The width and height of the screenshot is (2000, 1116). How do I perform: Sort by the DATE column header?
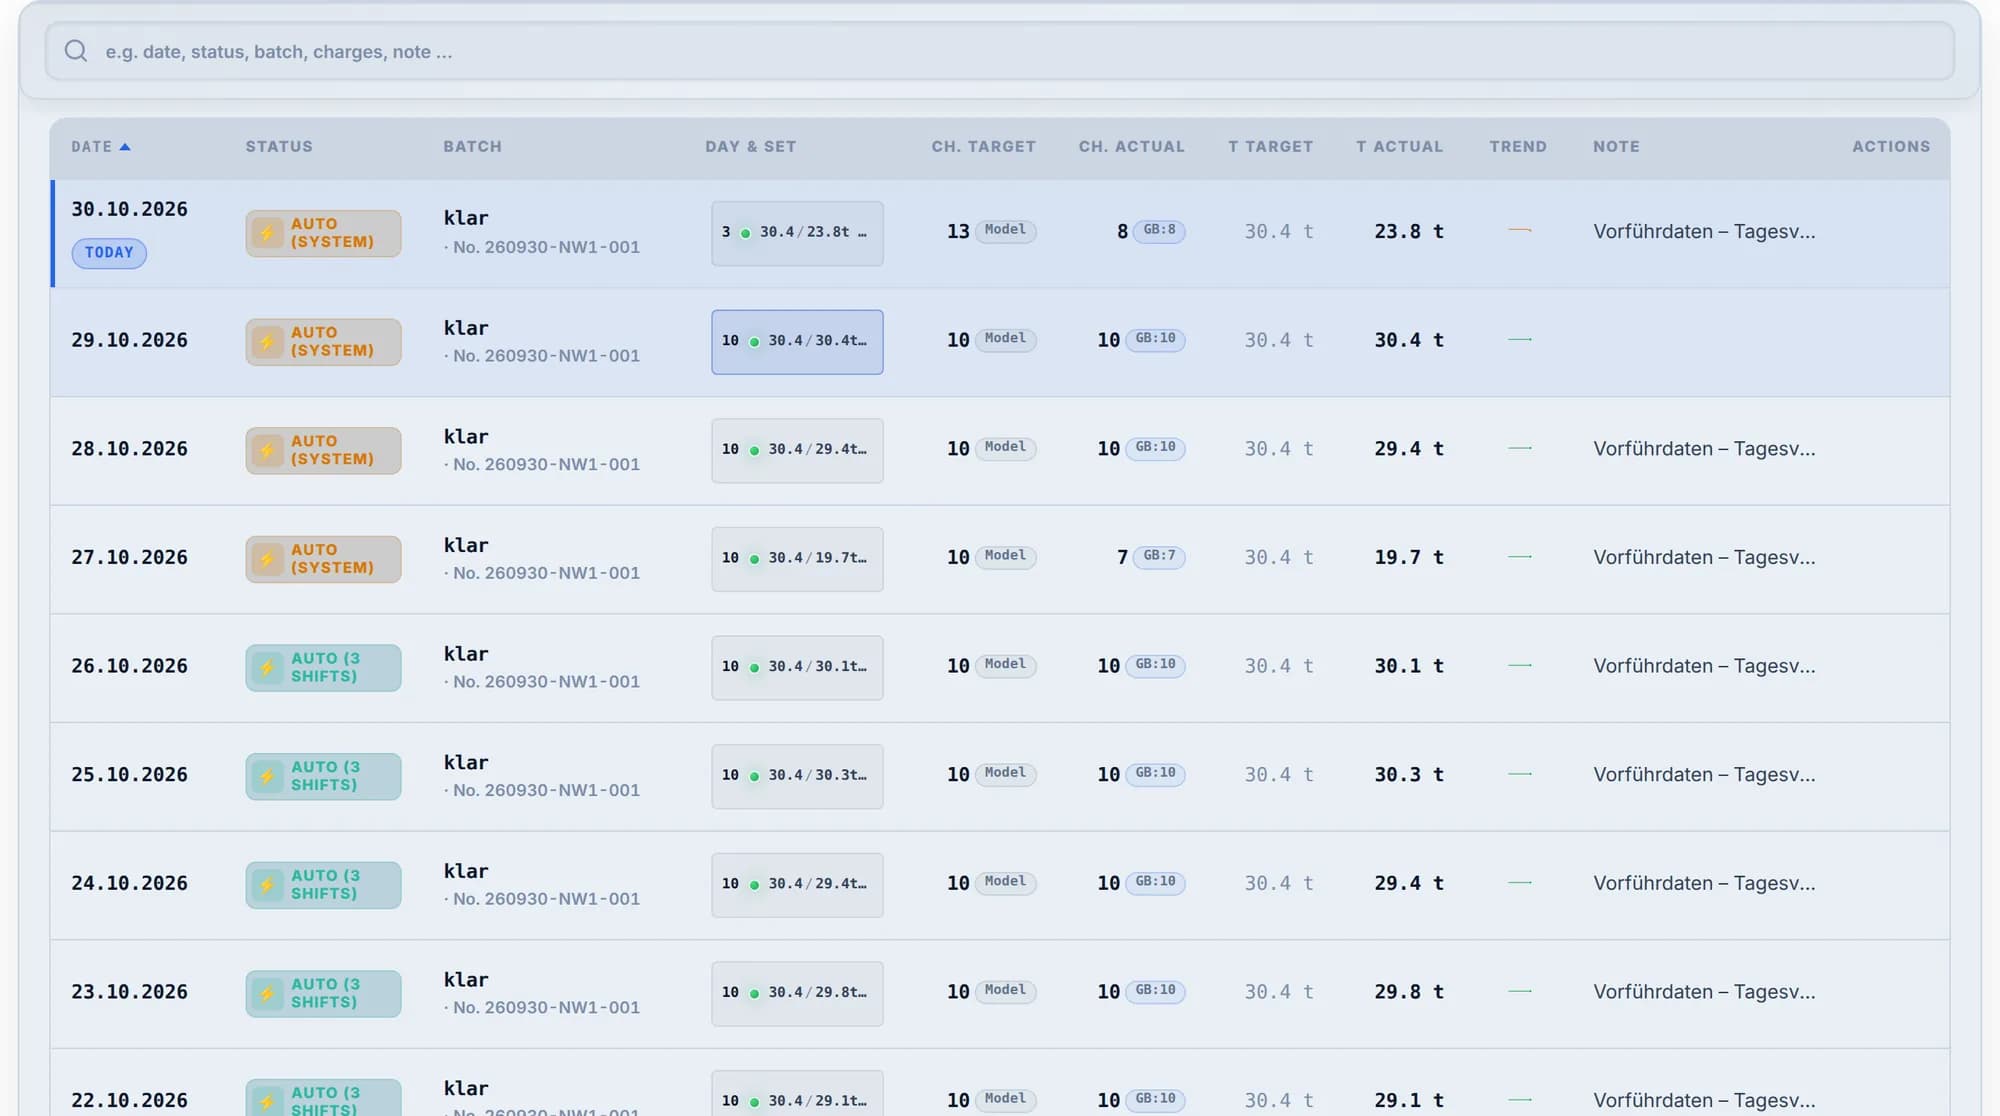[101, 147]
